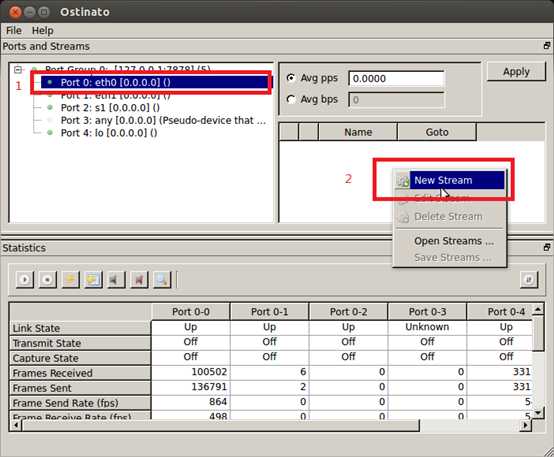Select Avg bps radio button
The width and height of the screenshot is (554, 457).
coord(291,99)
